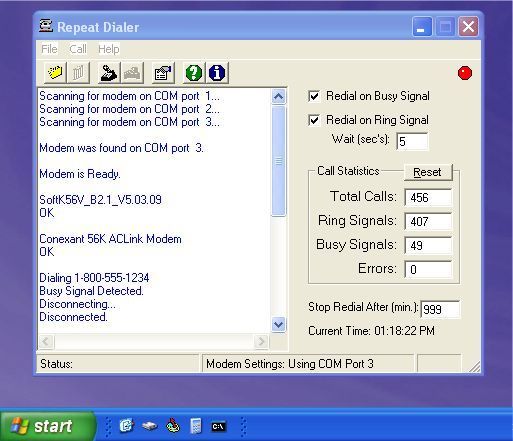Click the log scroll up arrow
Image resolution: width=513 pixels, height=441 pixels.
278,96
